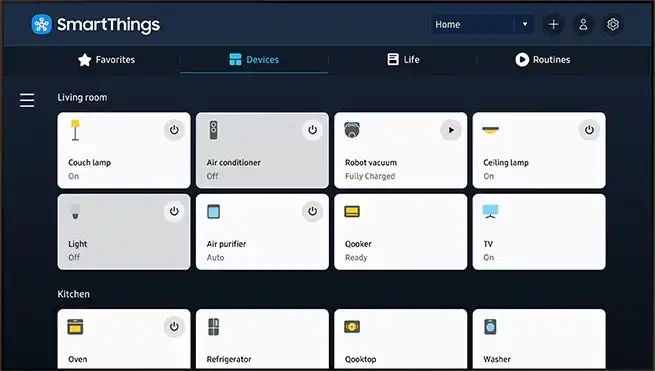The height and width of the screenshot is (371, 655).
Task: Click the Washer icon
Action: coord(490,327)
